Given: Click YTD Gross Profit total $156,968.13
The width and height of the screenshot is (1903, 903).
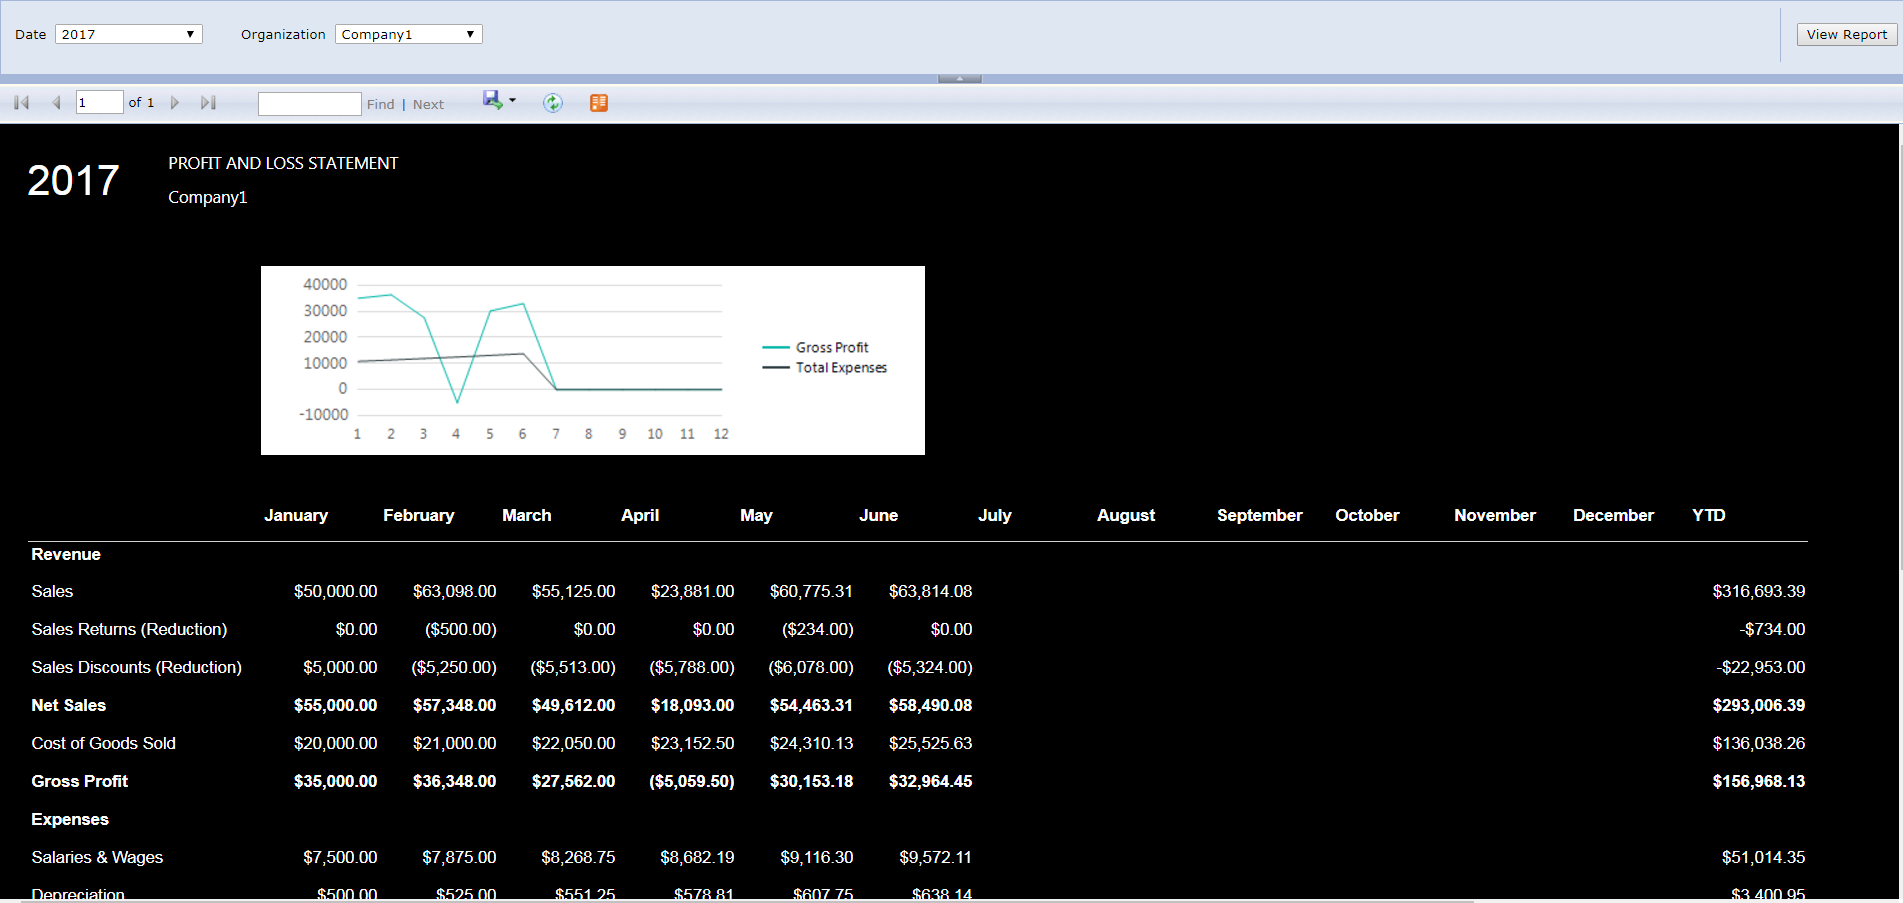Looking at the screenshot, I should (1758, 781).
